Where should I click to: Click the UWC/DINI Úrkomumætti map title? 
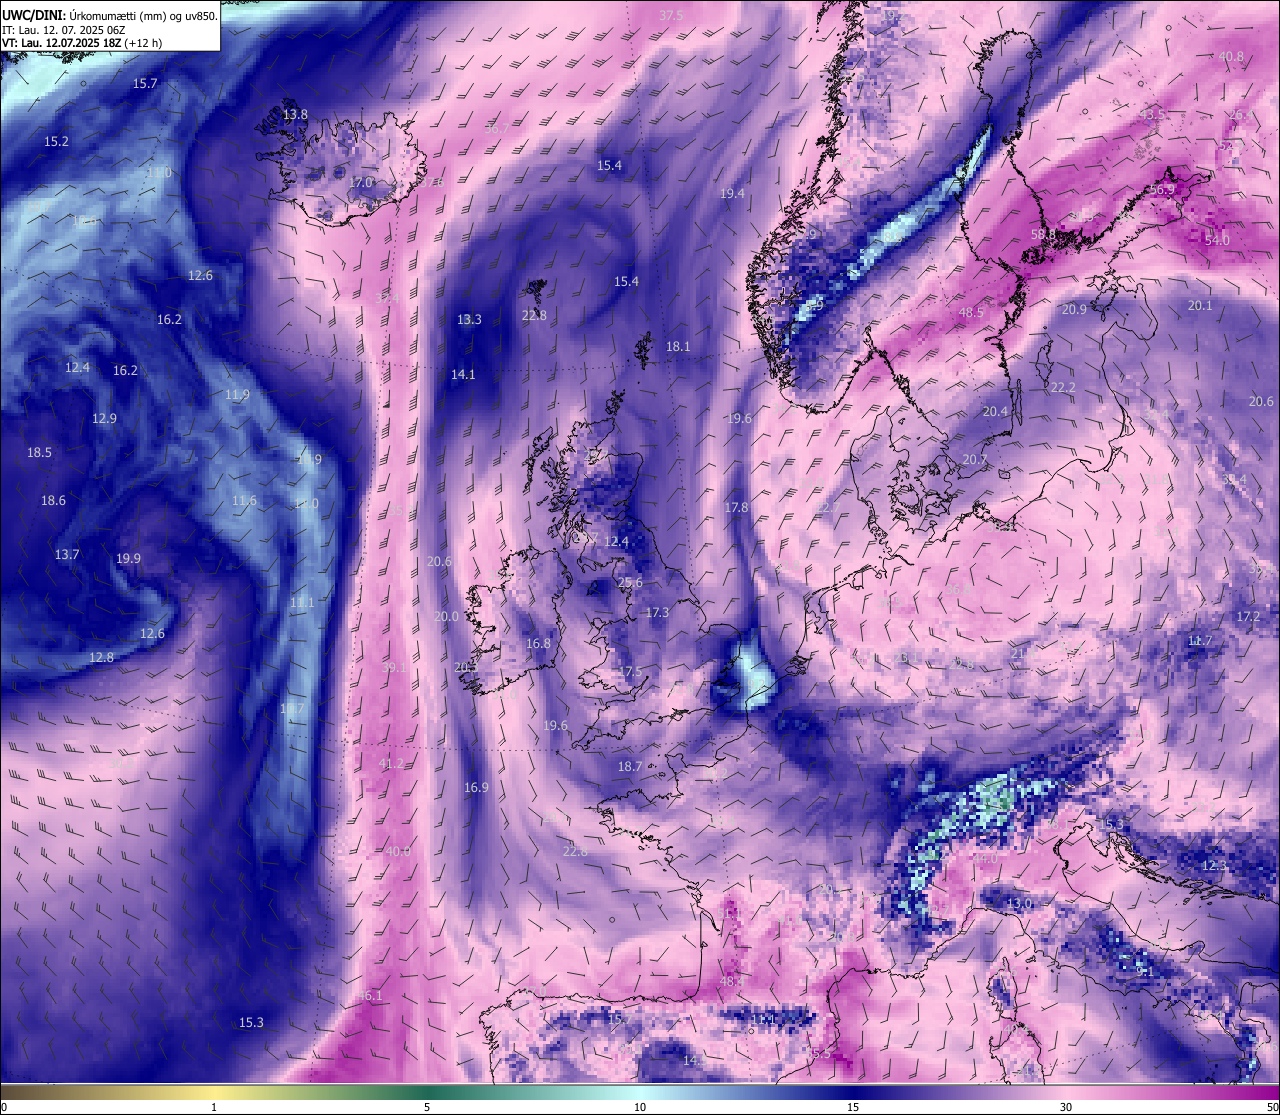click(110, 15)
